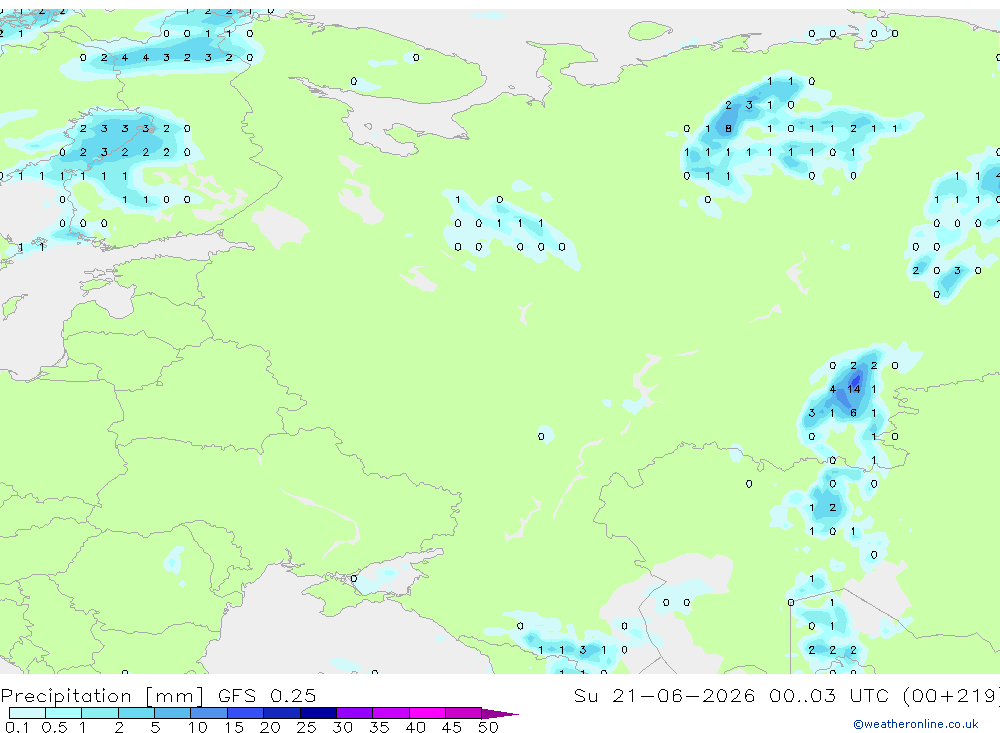Click the '8' precipitation value on the map
Image resolution: width=1000 pixels, height=733 pixels.
click(728, 129)
